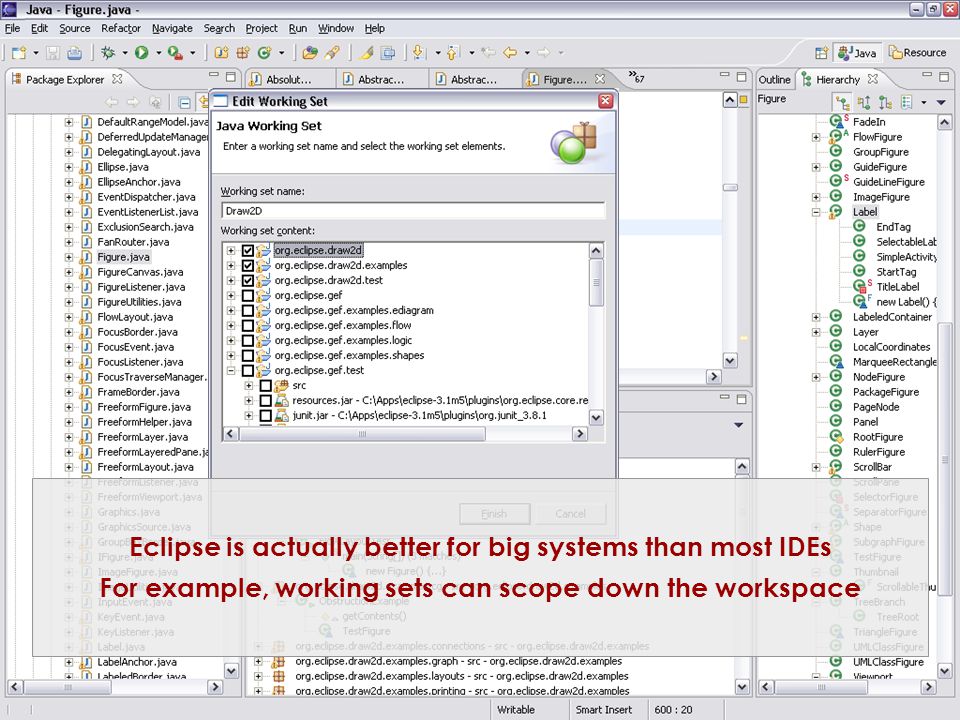The width and height of the screenshot is (960, 720).
Task: Jump to Previous Annotation icon
Action: click(x=452, y=53)
